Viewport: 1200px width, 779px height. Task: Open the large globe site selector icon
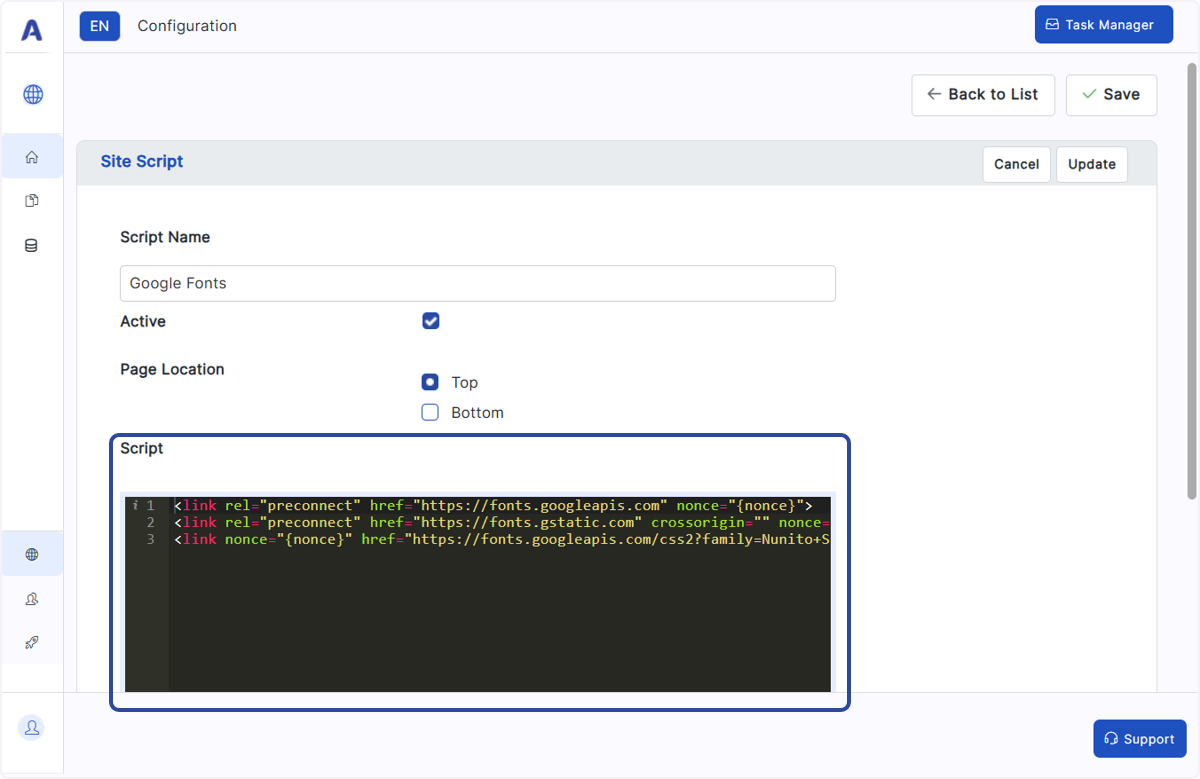pos(33,95)
